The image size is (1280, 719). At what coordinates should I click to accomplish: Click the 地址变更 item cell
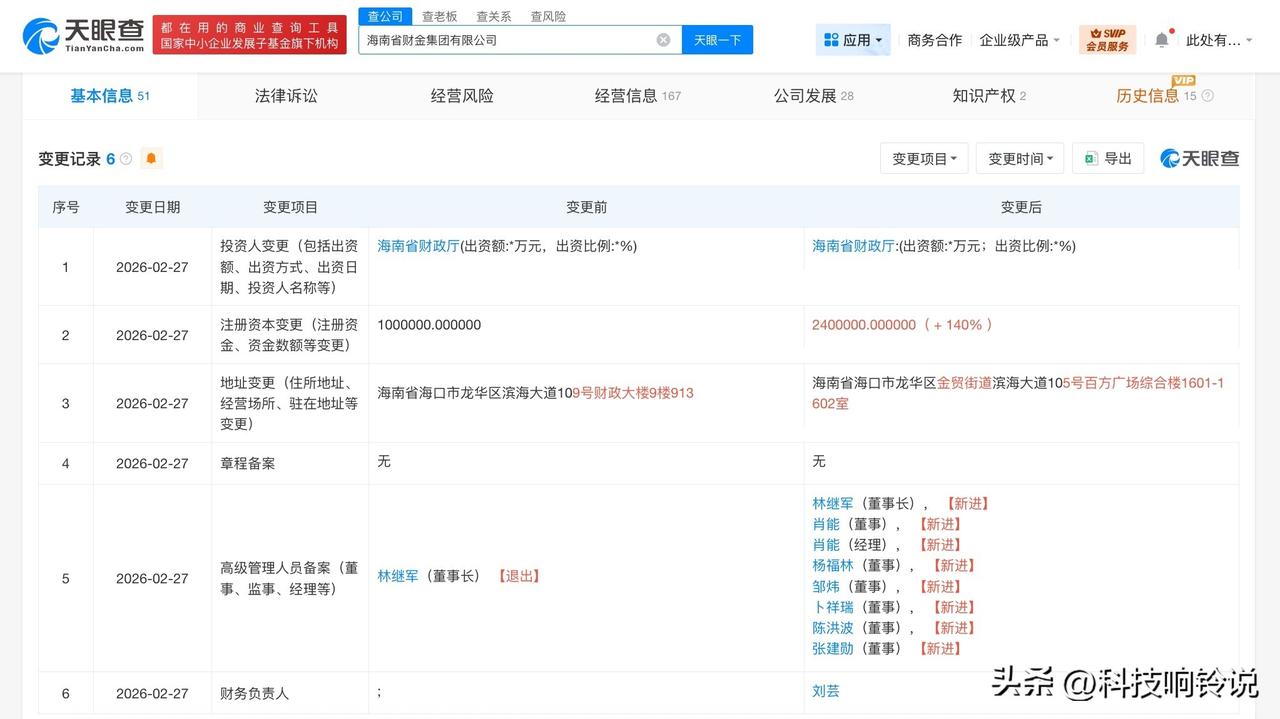click(289, 403)
